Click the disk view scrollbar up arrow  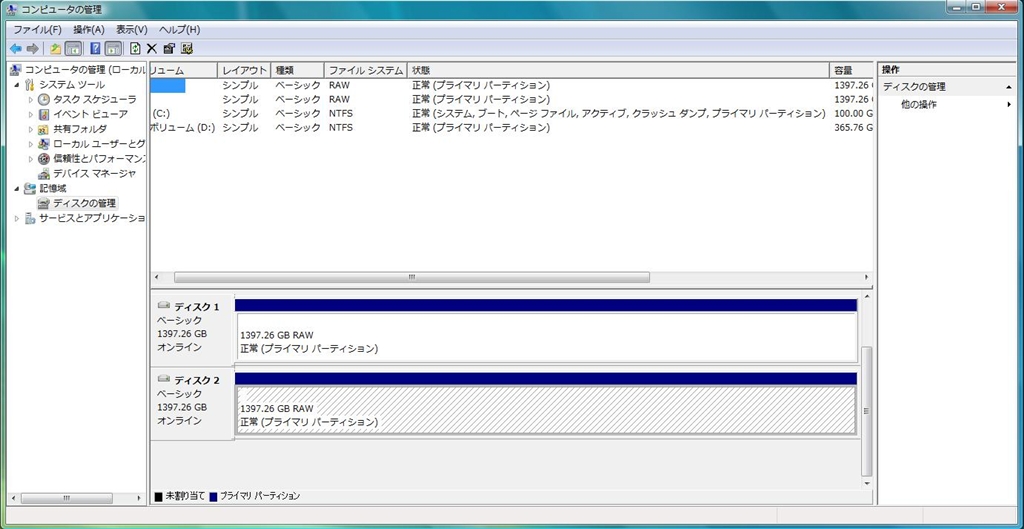point(867,297)
